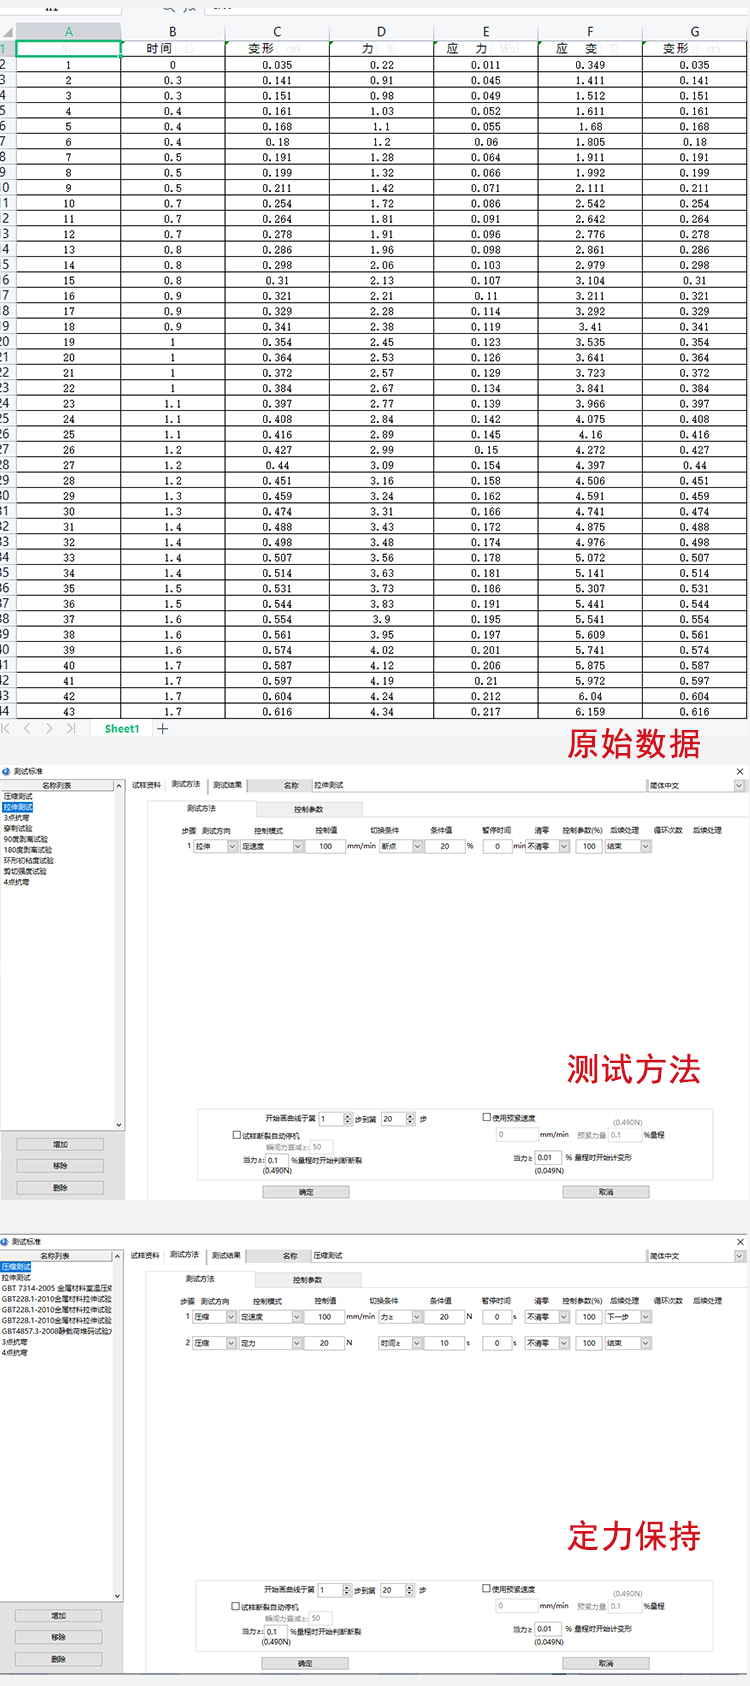The height and width of the screenshot is (1686, 750).
Task: Jump to the first sheet arrow
Action: (6, 729)
